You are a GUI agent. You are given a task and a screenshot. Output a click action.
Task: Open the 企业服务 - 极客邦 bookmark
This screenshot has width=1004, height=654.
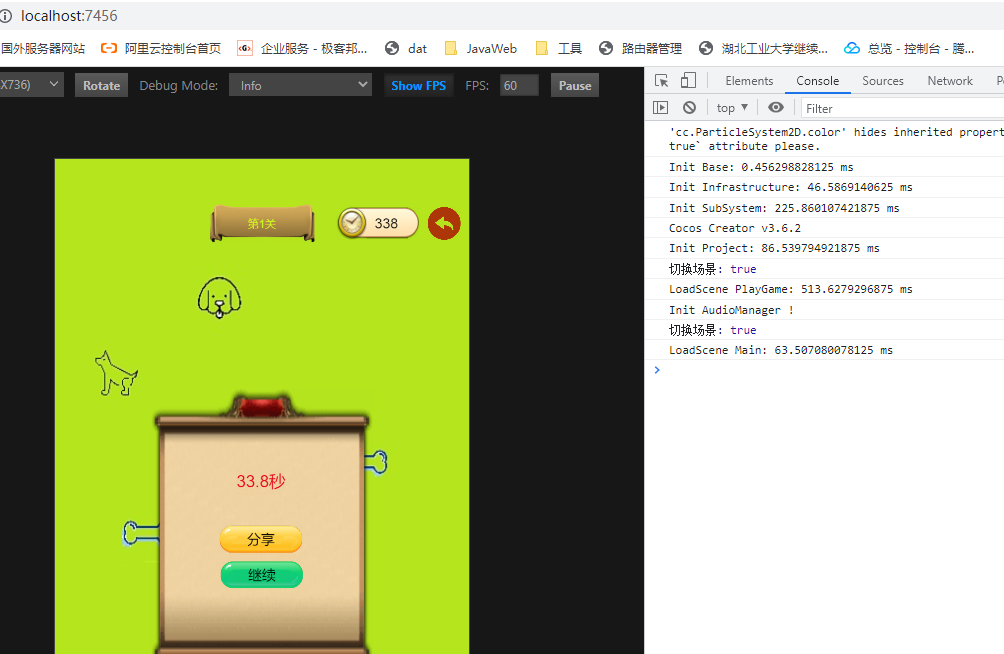coord(302,49)
